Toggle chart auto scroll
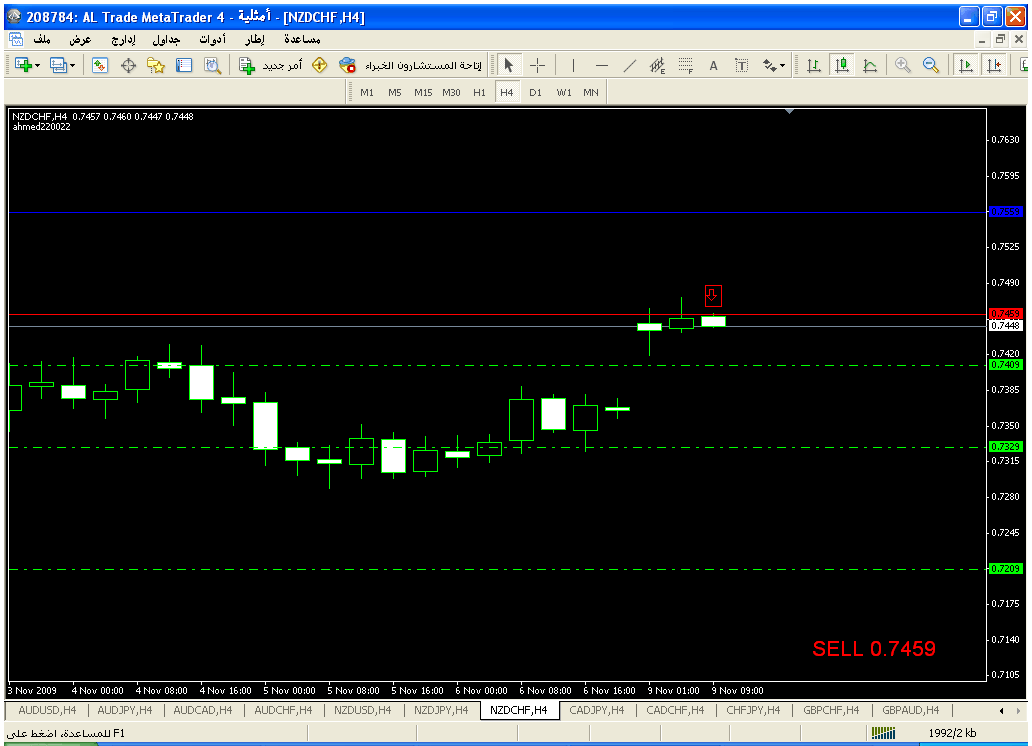The image size is (1032, 746). pyautogui.click(x=966, y=65)
